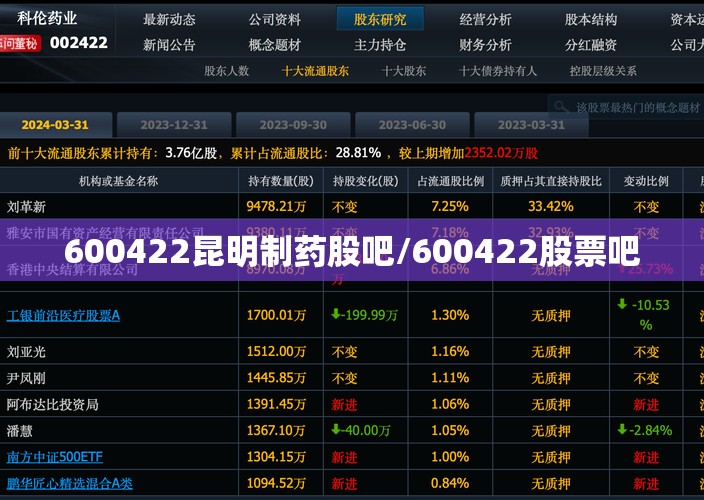Open the 概念题材 menu item

tap(275, 44)
